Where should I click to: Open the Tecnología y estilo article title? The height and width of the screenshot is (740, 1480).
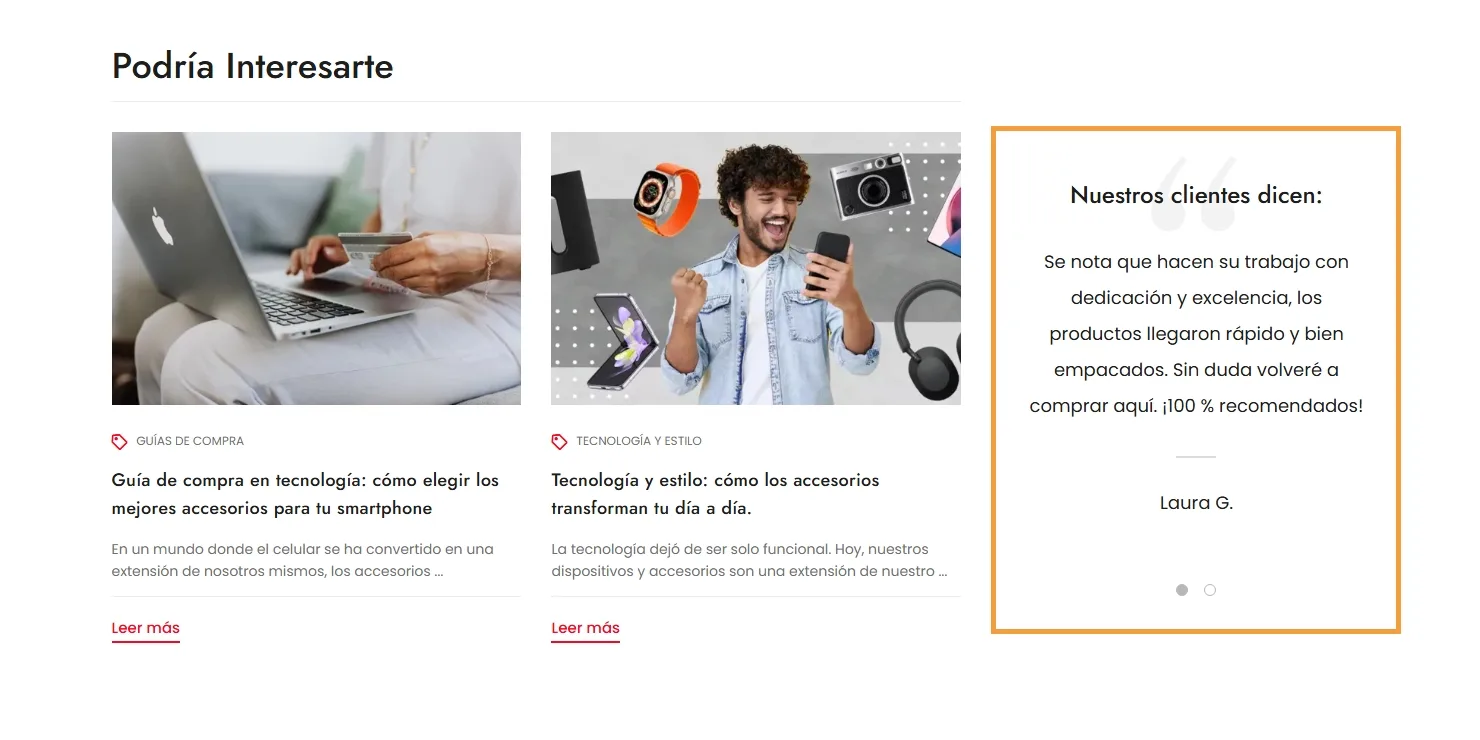[715, 494]
